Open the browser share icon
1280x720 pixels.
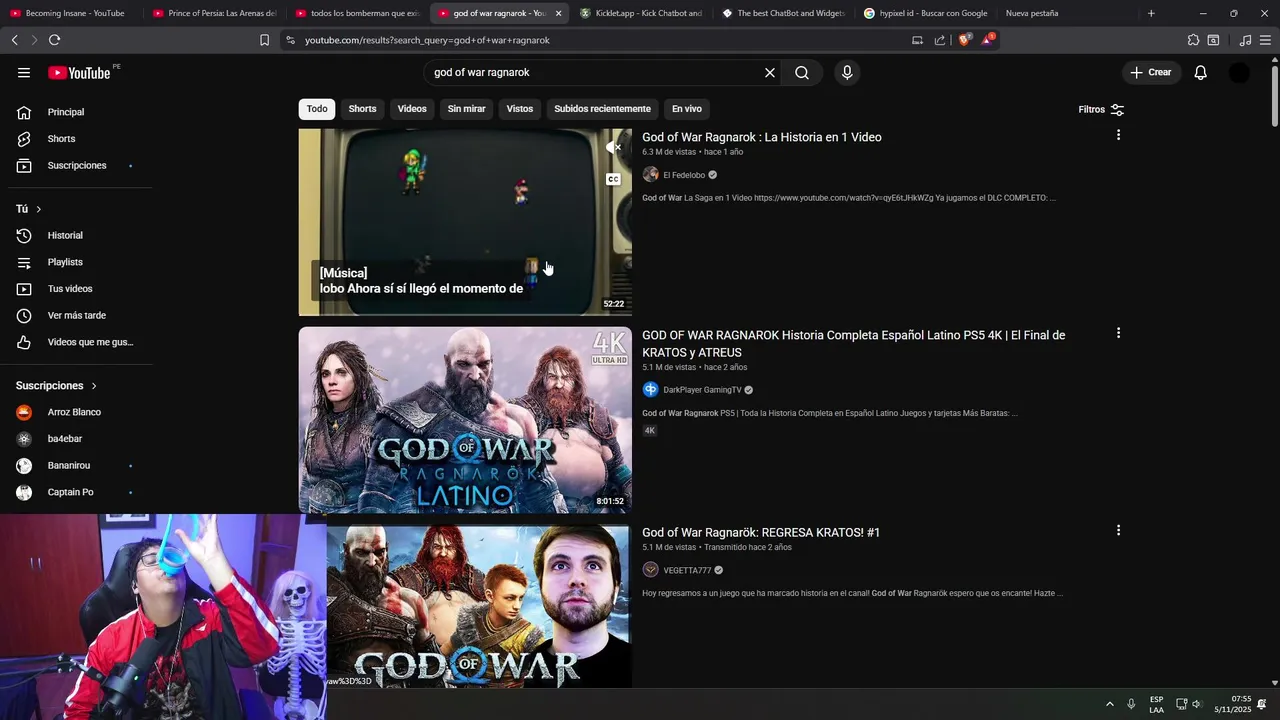(x=940, y=40)
